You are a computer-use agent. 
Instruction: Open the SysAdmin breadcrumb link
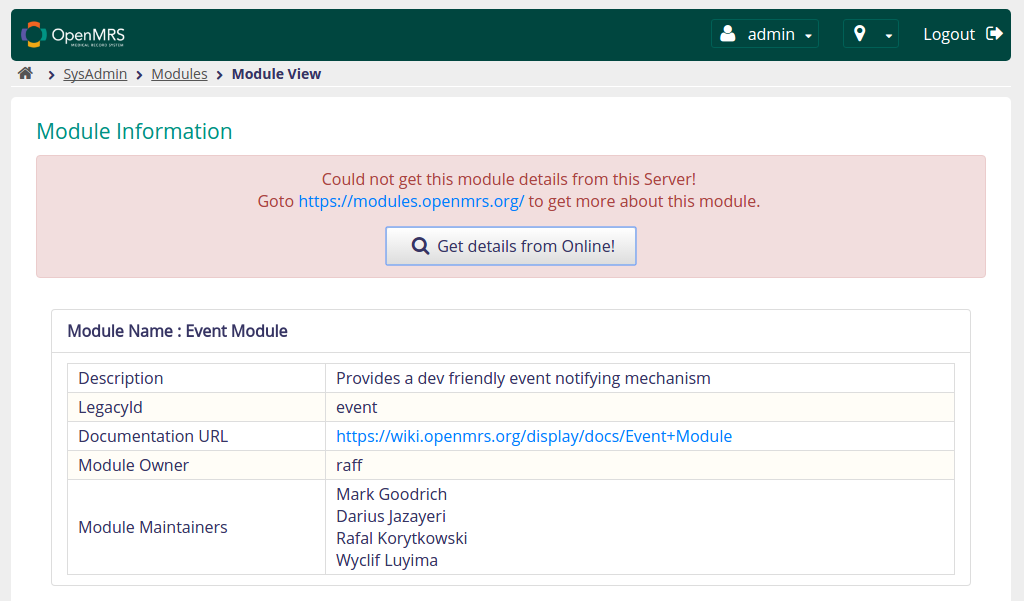click(95, 74)
